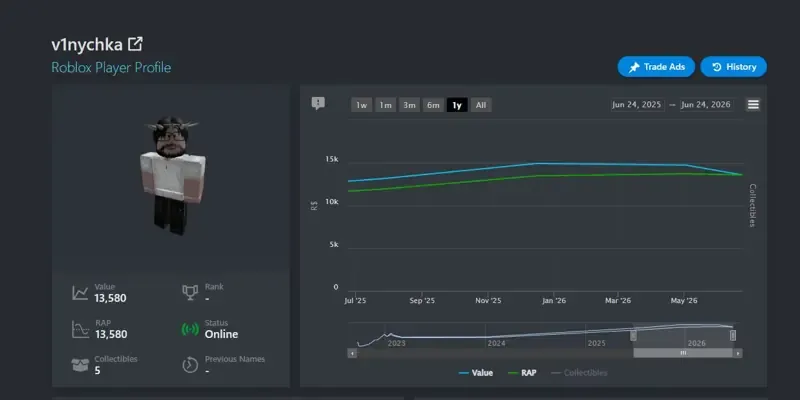The width and height of the screenshot is (800, 400).
Task: Toggle the Collectibles series in legend
Action: coord(579,373)
